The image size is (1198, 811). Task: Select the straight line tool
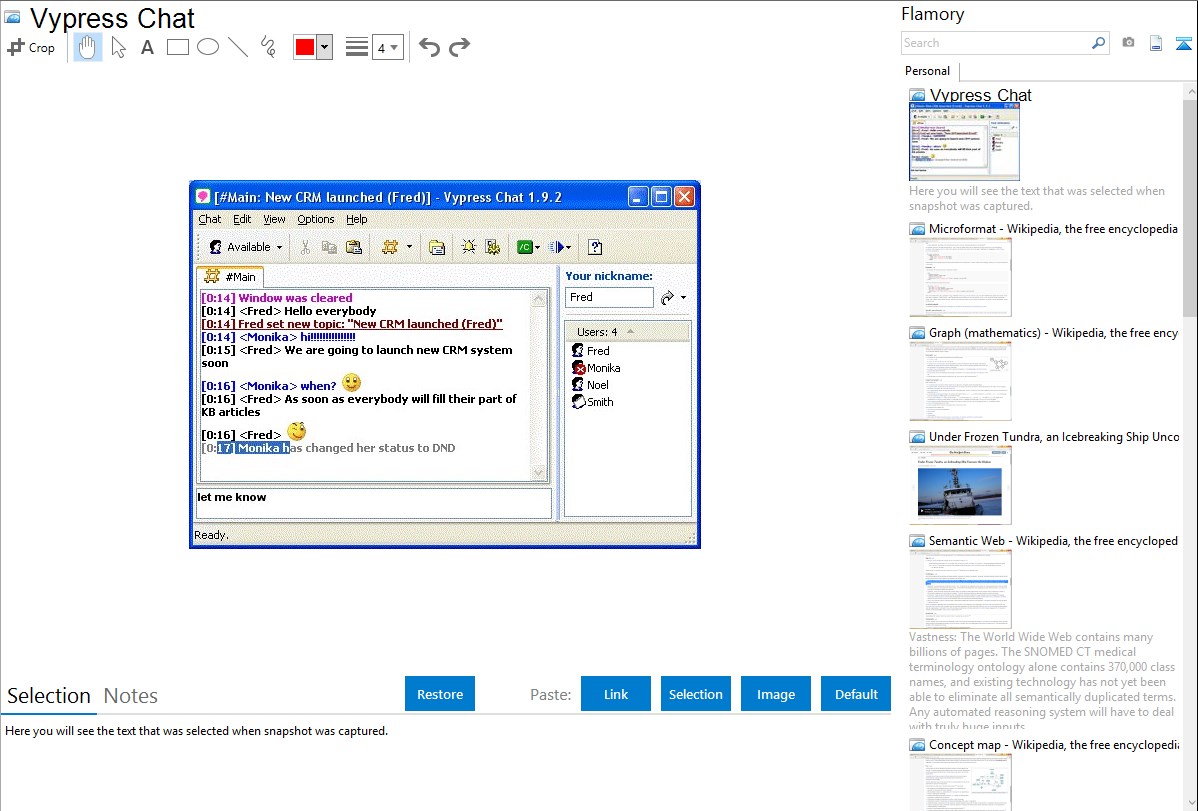pos(238,47)
